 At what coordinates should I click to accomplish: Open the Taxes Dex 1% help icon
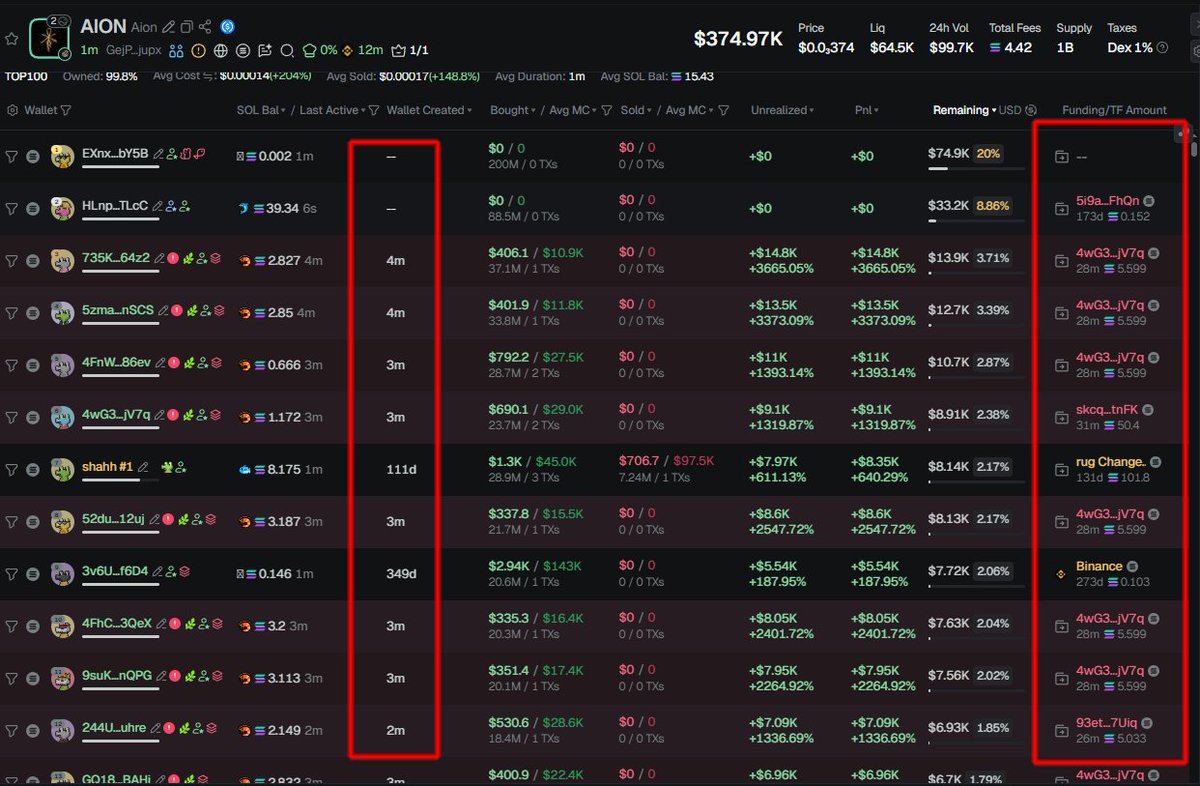[x=1162, y=47]
